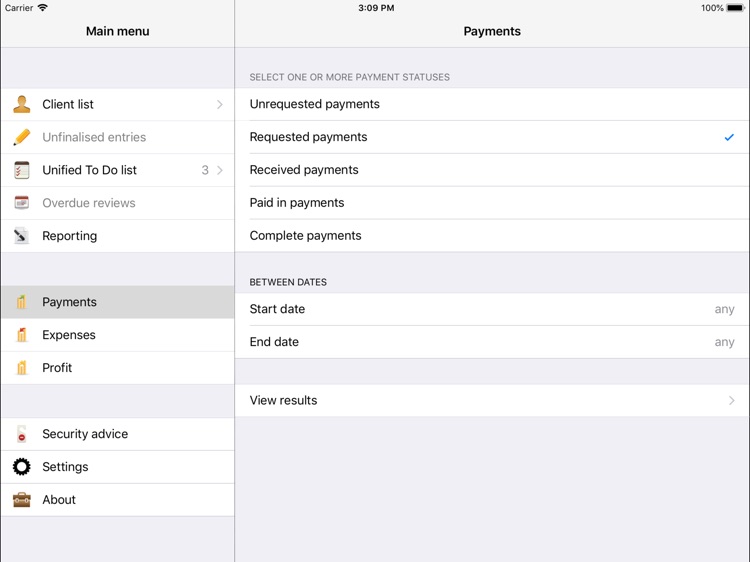Uncheck the Requested payments checkmark
This screenshot has height=562, width=750.
click(x=729, y=137)
